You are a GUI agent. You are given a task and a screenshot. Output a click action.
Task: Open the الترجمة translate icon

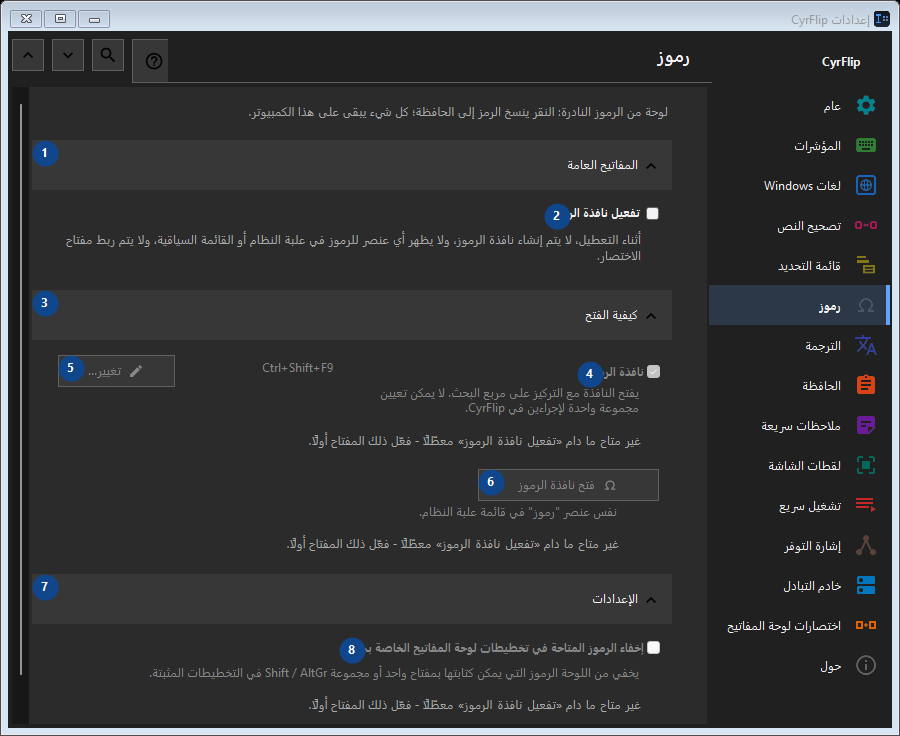click(866, 345)
